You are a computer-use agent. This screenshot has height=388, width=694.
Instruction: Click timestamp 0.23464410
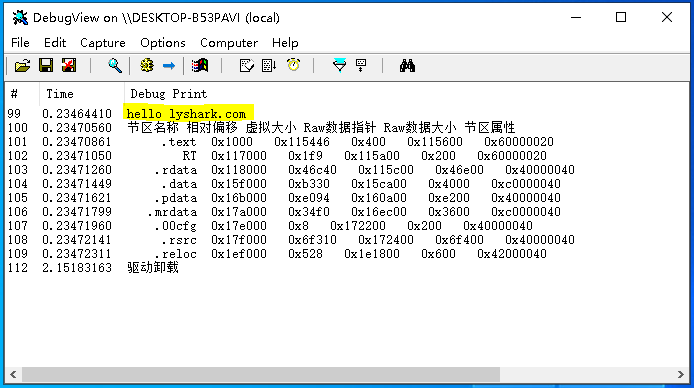[x=77, y=114]
